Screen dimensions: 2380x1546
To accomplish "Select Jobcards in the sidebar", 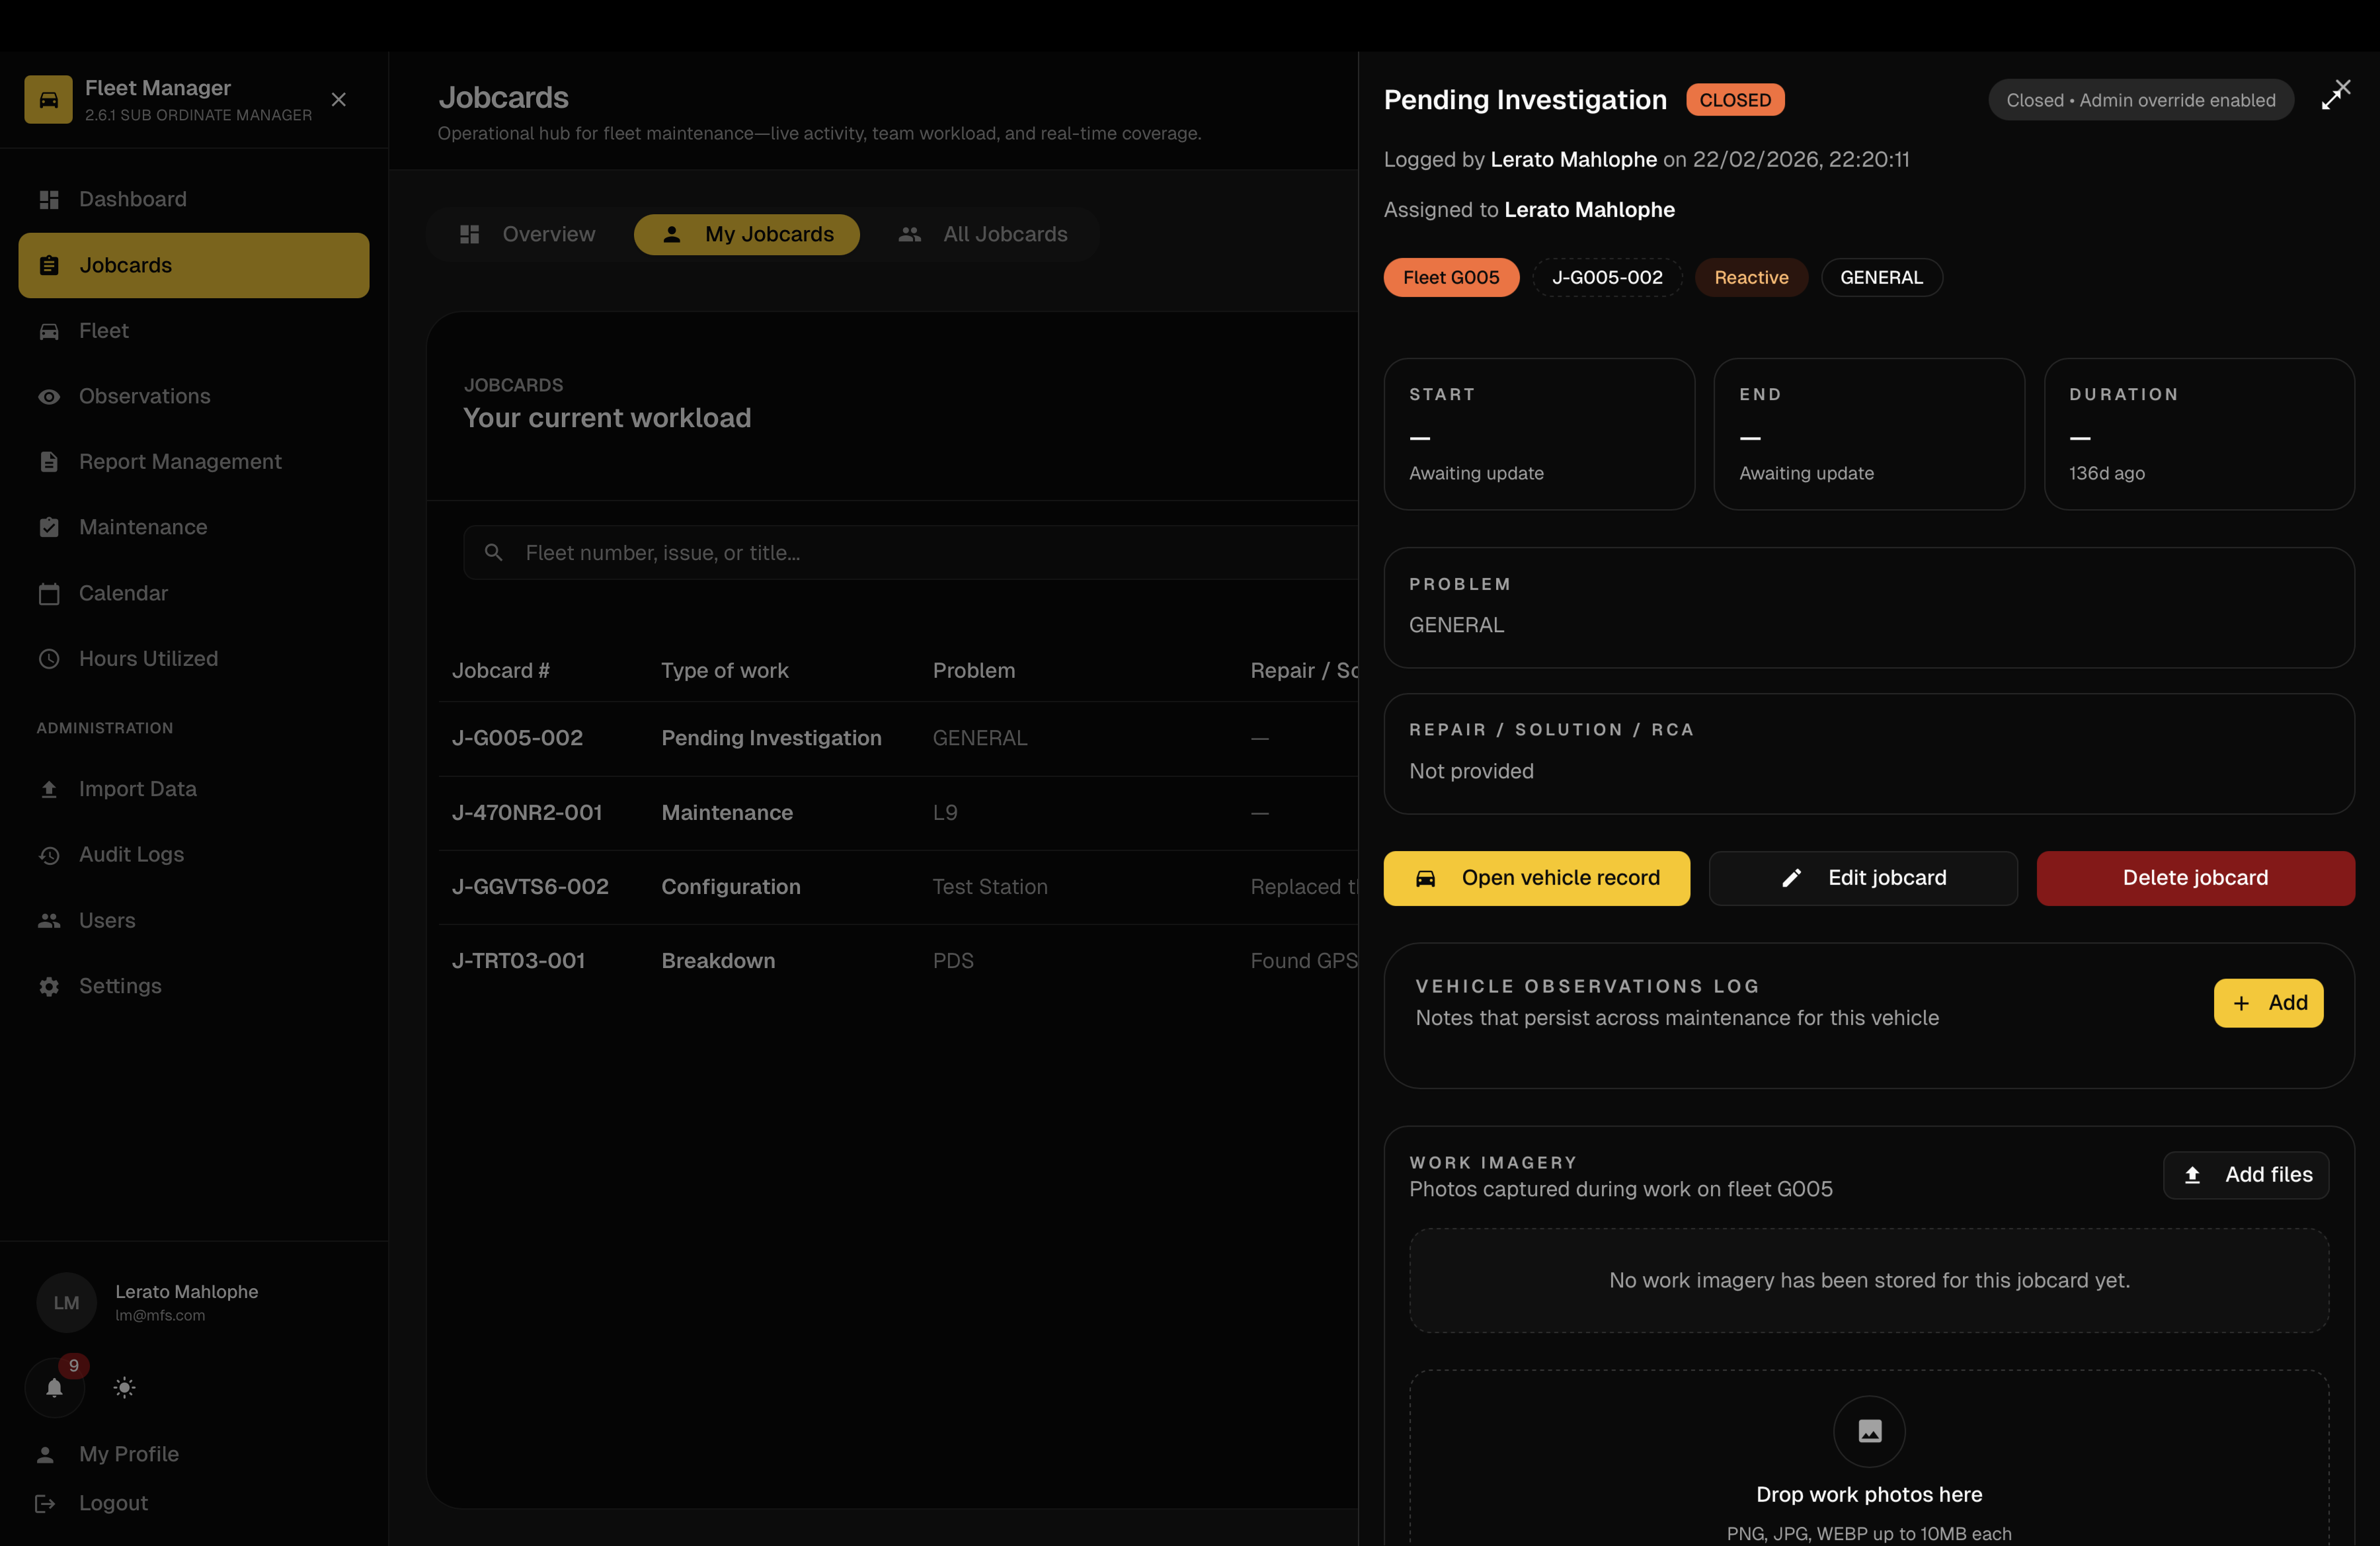I will tap(194, 265).
